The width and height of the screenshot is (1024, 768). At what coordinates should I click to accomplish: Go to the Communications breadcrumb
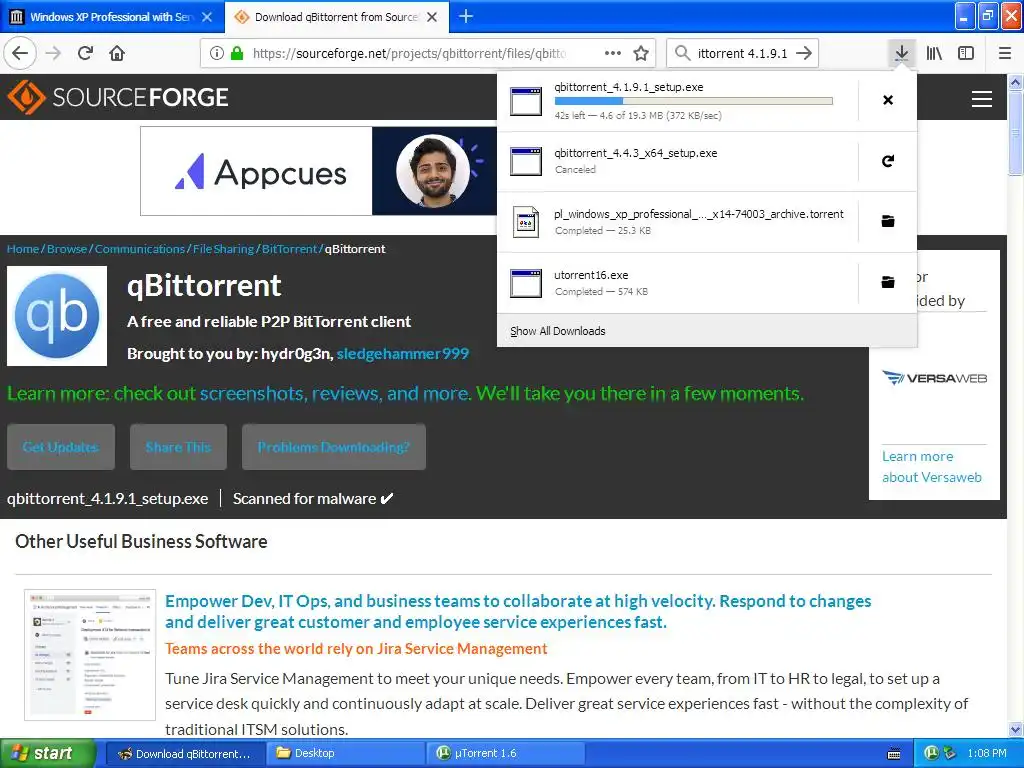[x=140, y=249]
